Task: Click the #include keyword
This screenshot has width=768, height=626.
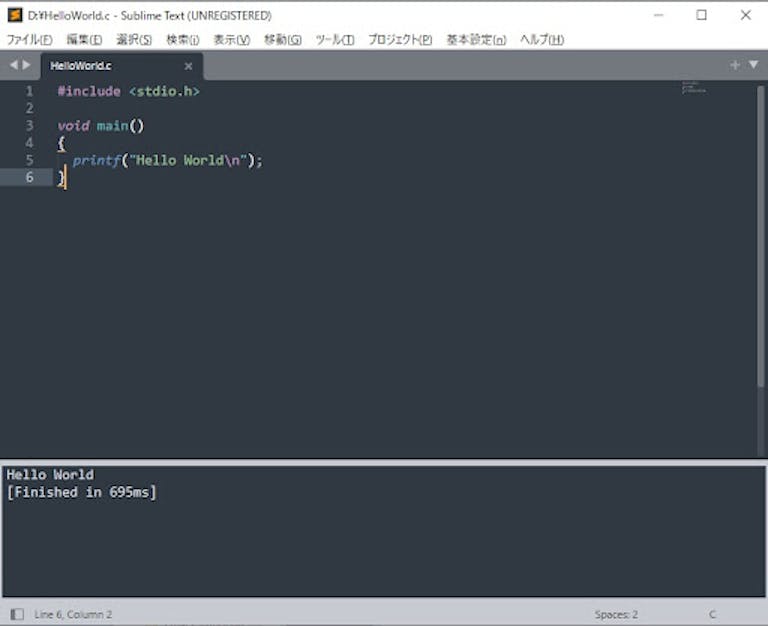Action: (x=89, y=91)
